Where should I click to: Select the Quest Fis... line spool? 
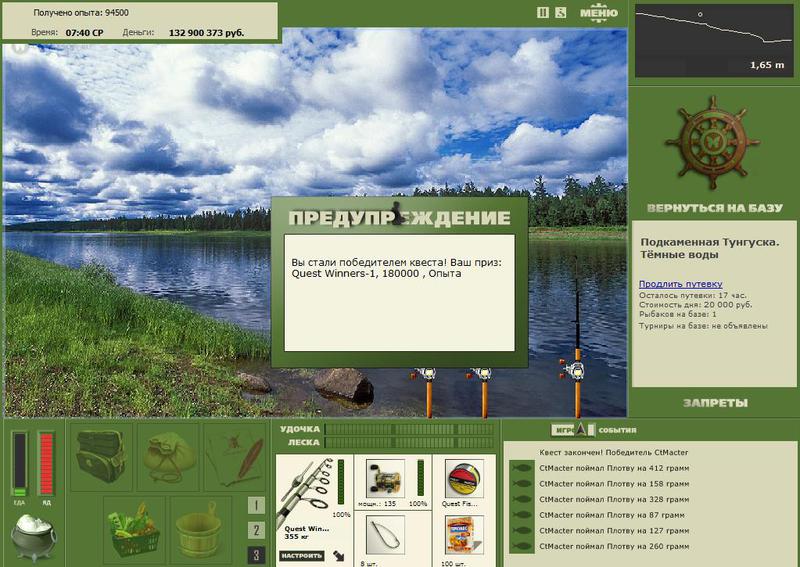[464, 478]
